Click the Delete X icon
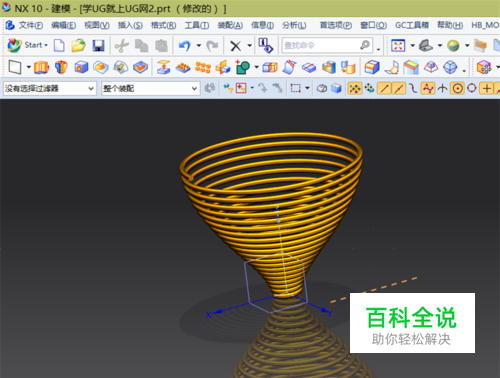The width and height of the screenshot is (500, 378). pos(236,46)
